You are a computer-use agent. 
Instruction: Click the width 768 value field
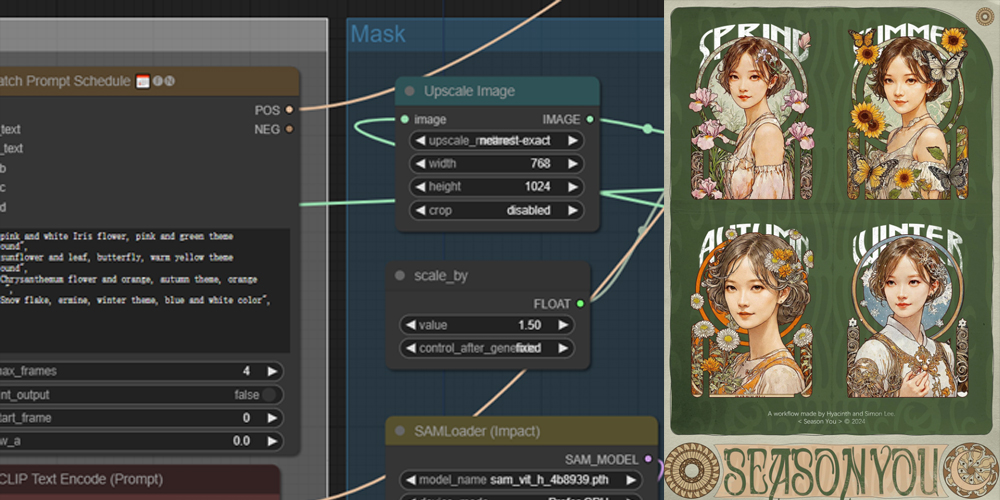click(496, 164)
